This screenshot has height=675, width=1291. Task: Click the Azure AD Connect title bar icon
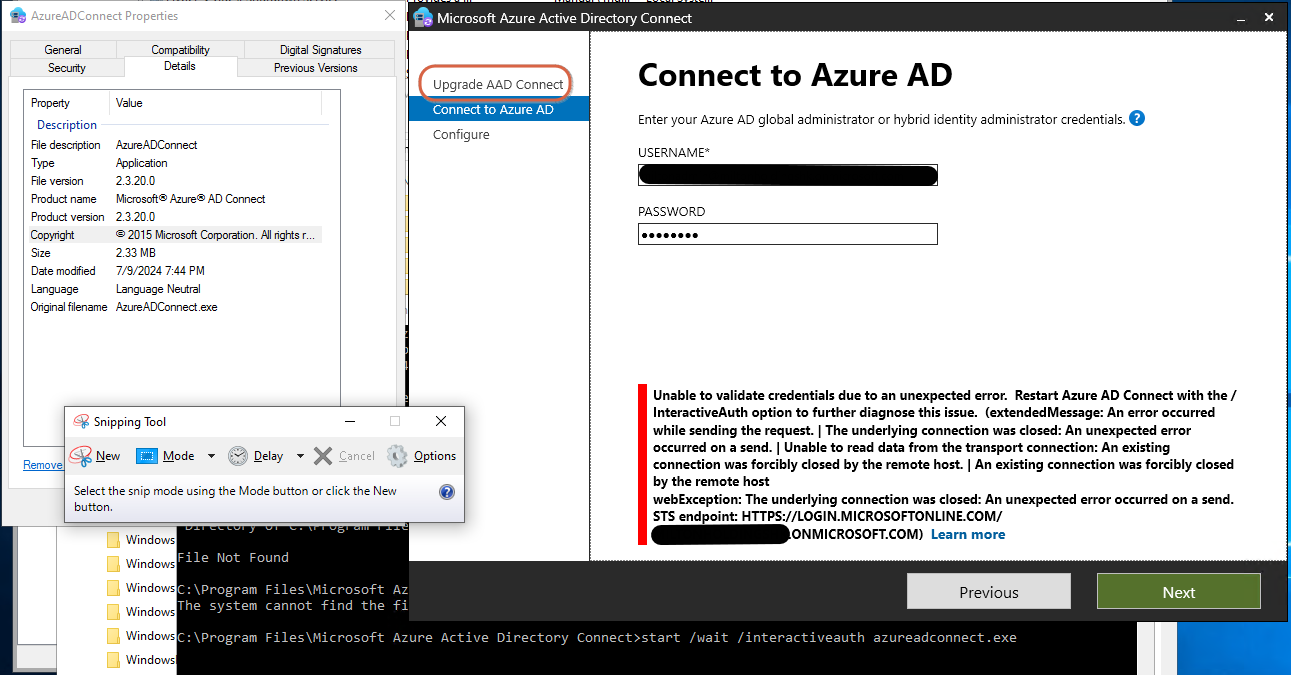click(423, 17)
